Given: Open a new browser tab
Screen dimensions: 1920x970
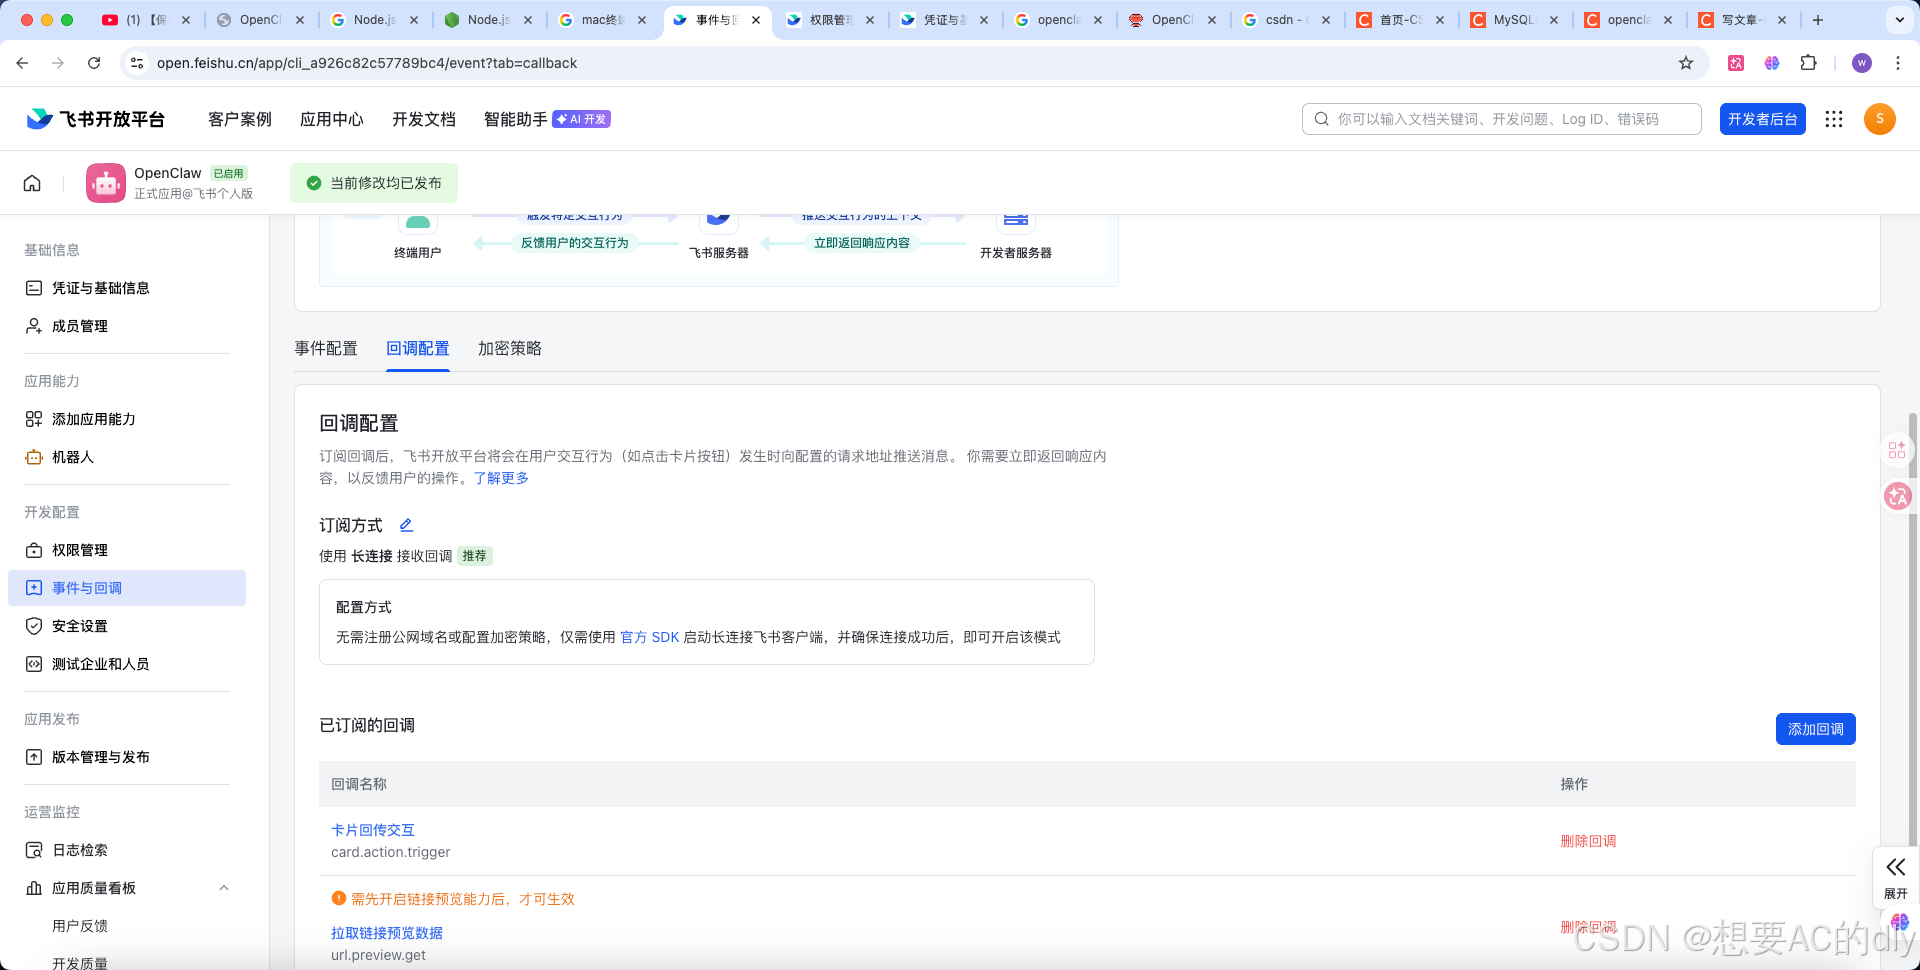Looking at the screenshot, I should 1818,20.
